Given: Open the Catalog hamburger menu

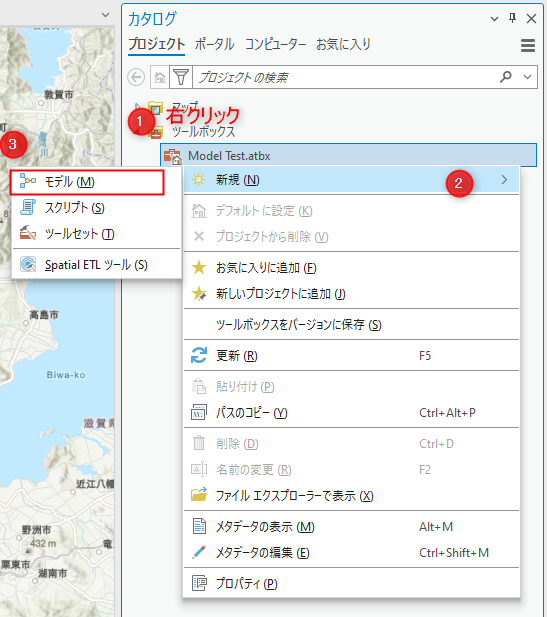Looking at the screenshot, I should (x=528, y=45).
